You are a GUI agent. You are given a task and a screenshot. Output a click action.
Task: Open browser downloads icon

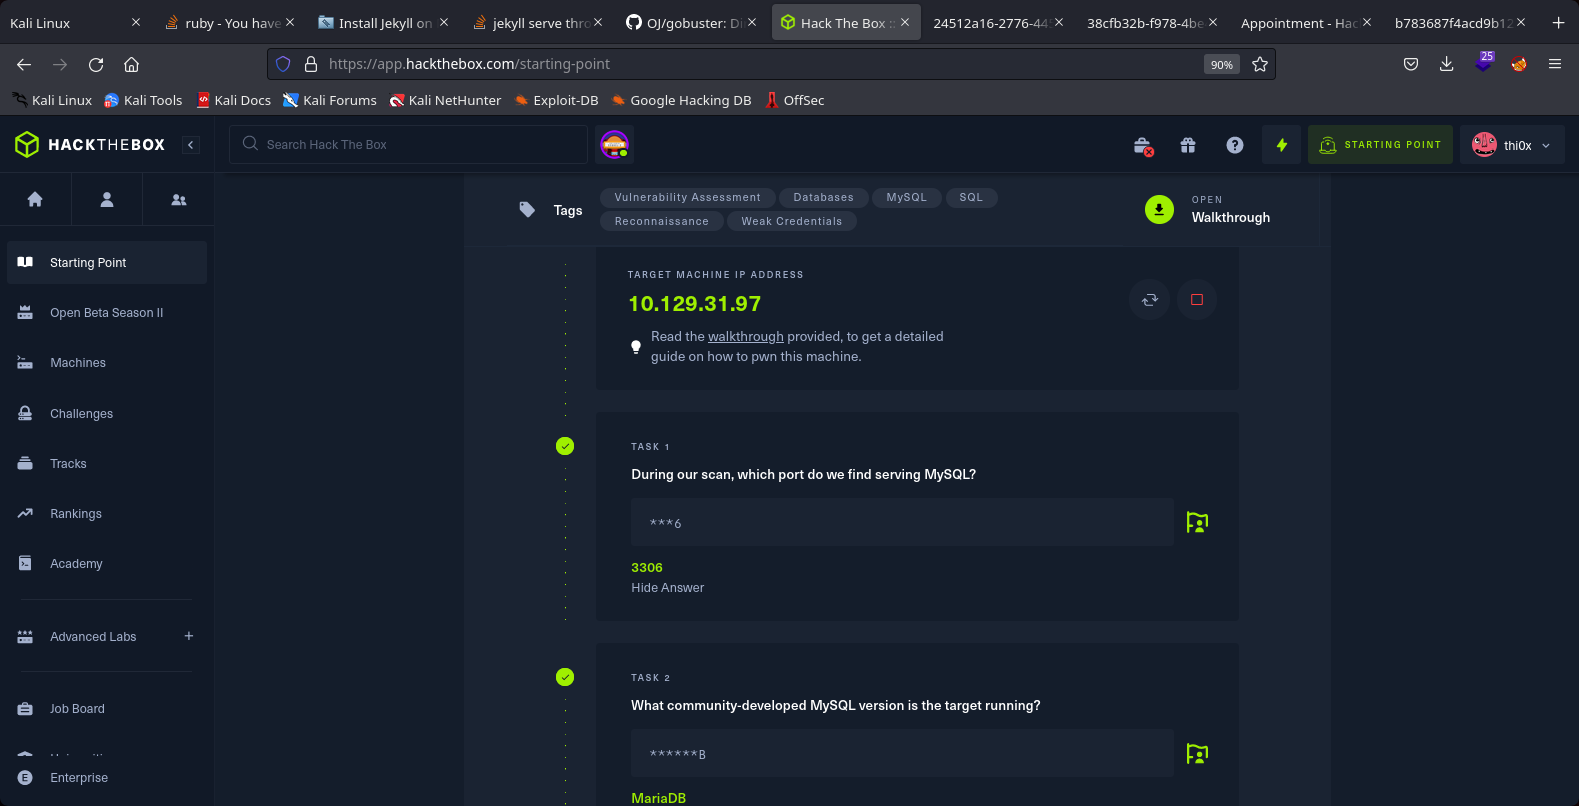click(1446, 64)
